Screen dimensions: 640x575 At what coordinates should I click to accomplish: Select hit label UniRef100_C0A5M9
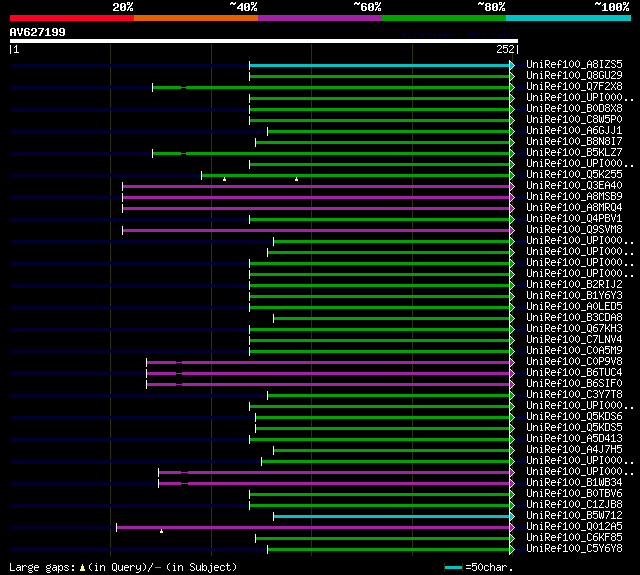574,351
